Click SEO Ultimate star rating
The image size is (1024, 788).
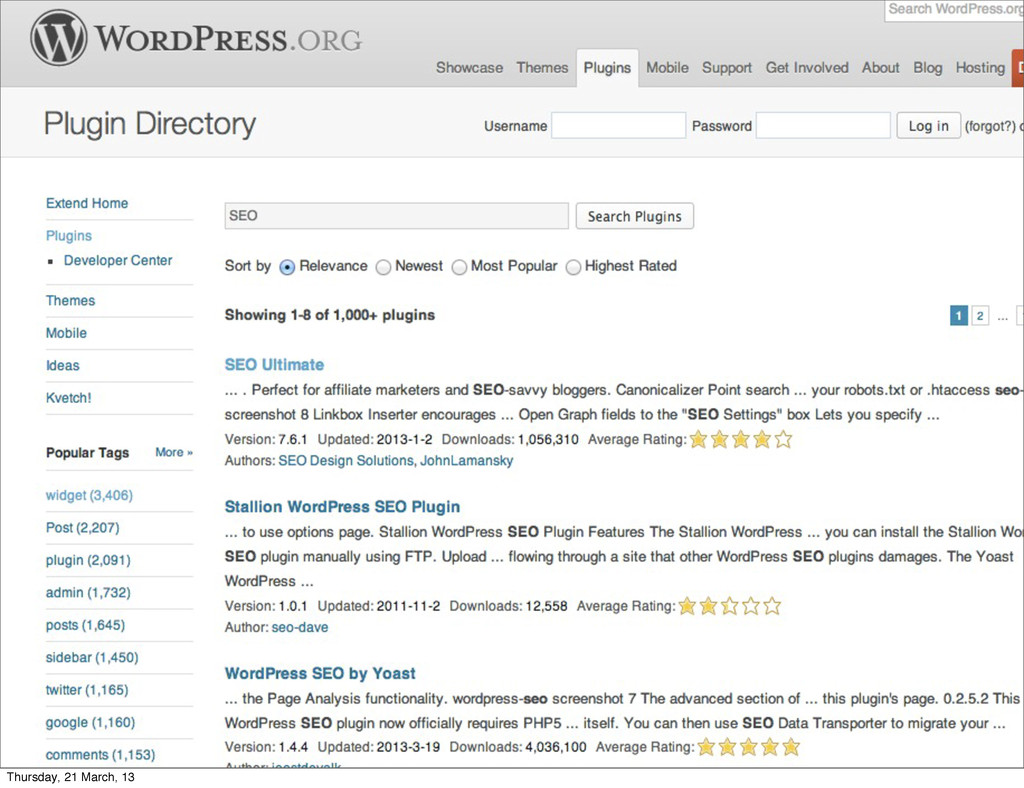741,439
